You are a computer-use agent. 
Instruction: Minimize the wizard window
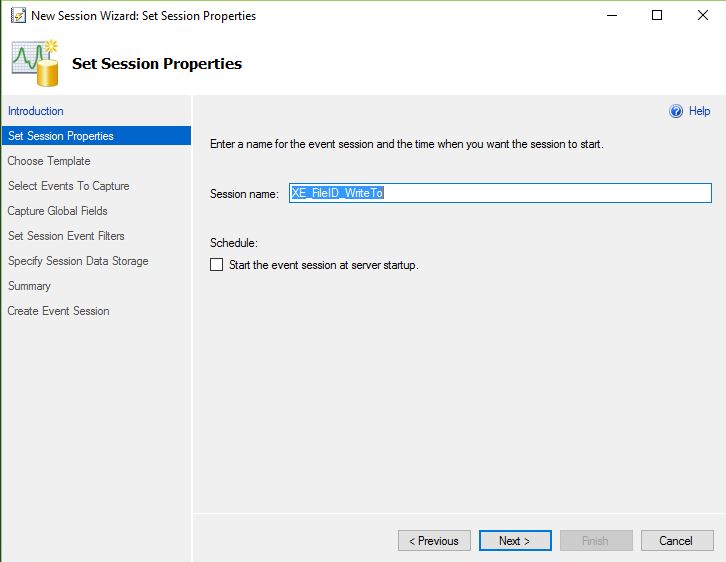(612, 16)
